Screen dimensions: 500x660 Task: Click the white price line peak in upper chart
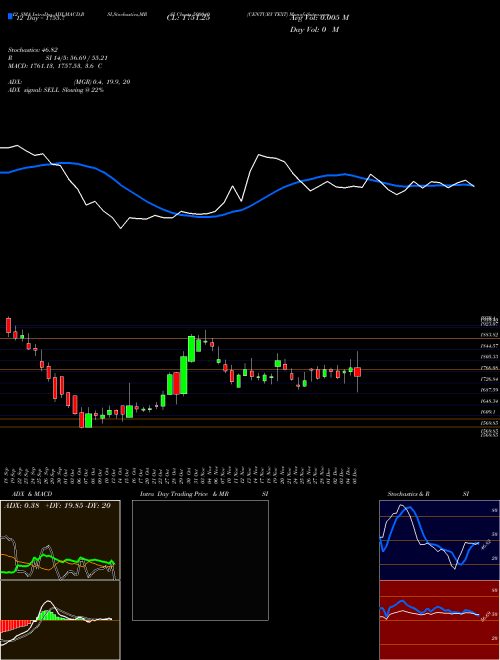(x=259, y=155)
